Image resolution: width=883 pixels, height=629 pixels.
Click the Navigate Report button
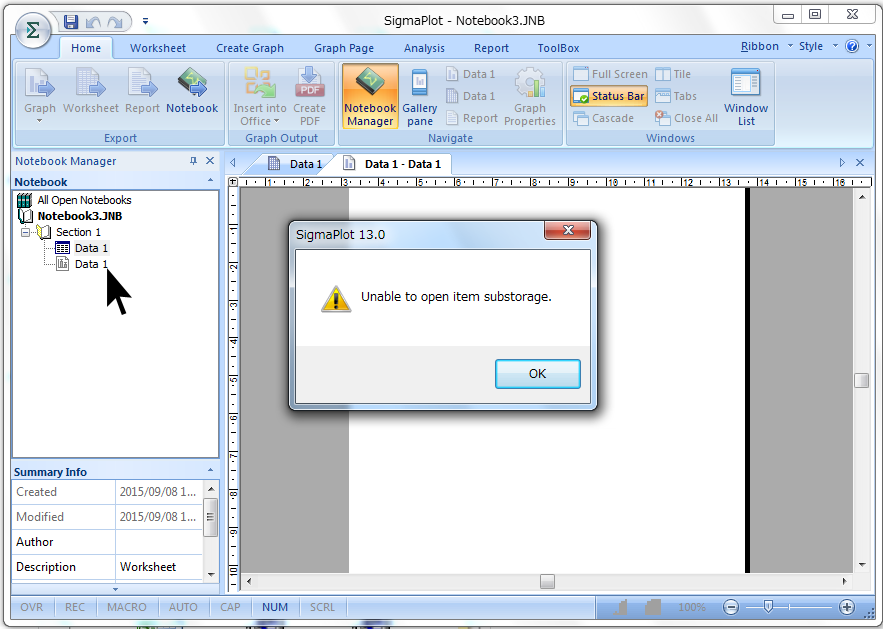tap(472, 118)
